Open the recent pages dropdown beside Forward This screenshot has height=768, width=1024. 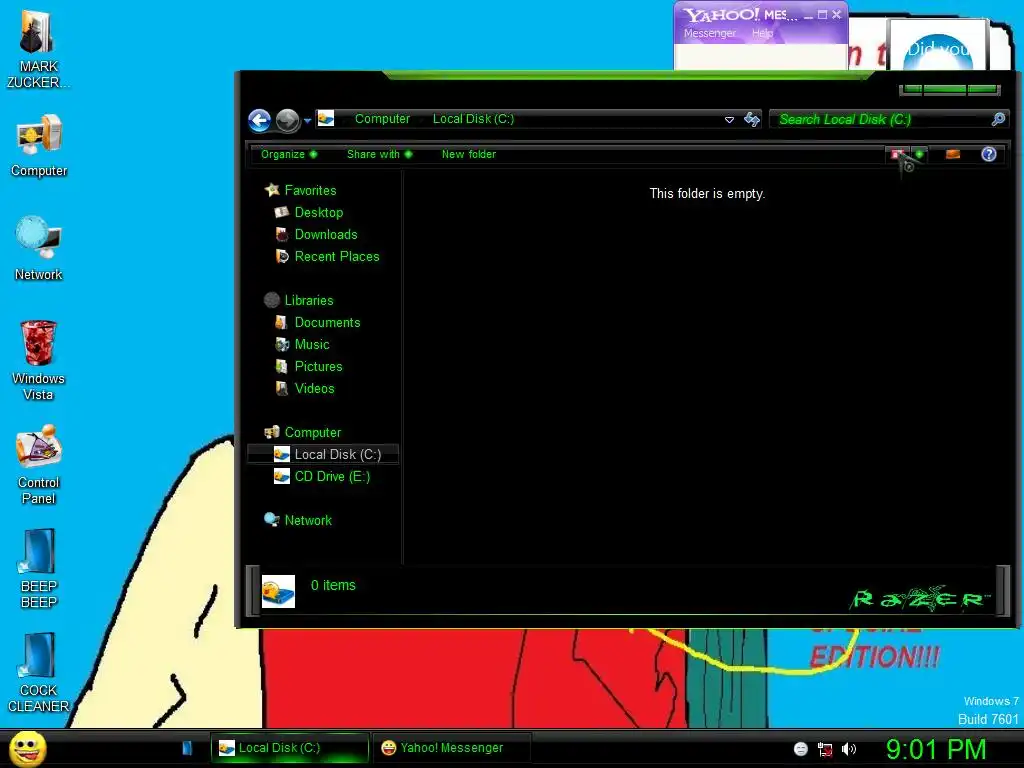[x=307, y=121]
